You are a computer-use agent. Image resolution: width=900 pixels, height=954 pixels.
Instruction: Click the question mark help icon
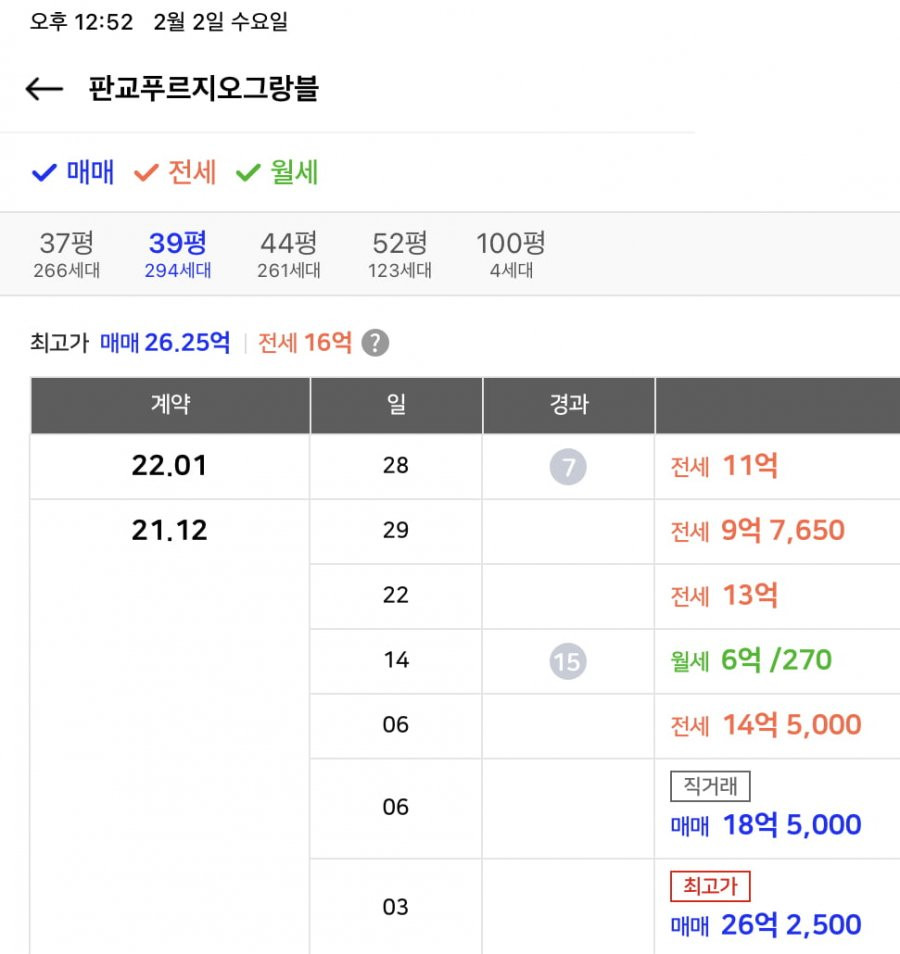click(375, 343)
